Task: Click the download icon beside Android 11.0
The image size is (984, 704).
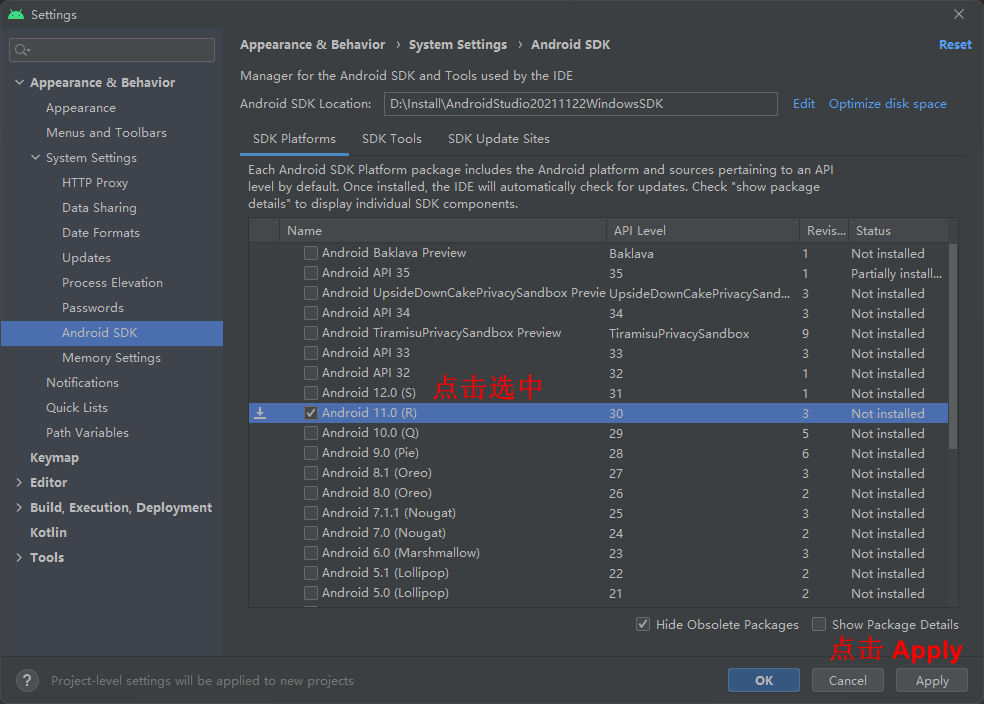Action: tap(260, 413)
